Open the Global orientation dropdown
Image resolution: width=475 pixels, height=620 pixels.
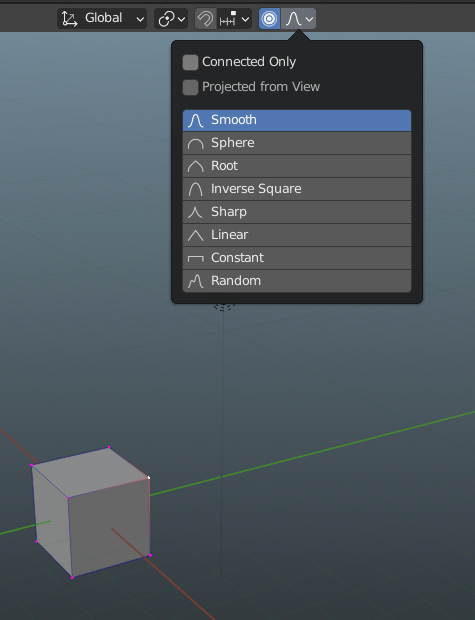(x=102, y=19)
